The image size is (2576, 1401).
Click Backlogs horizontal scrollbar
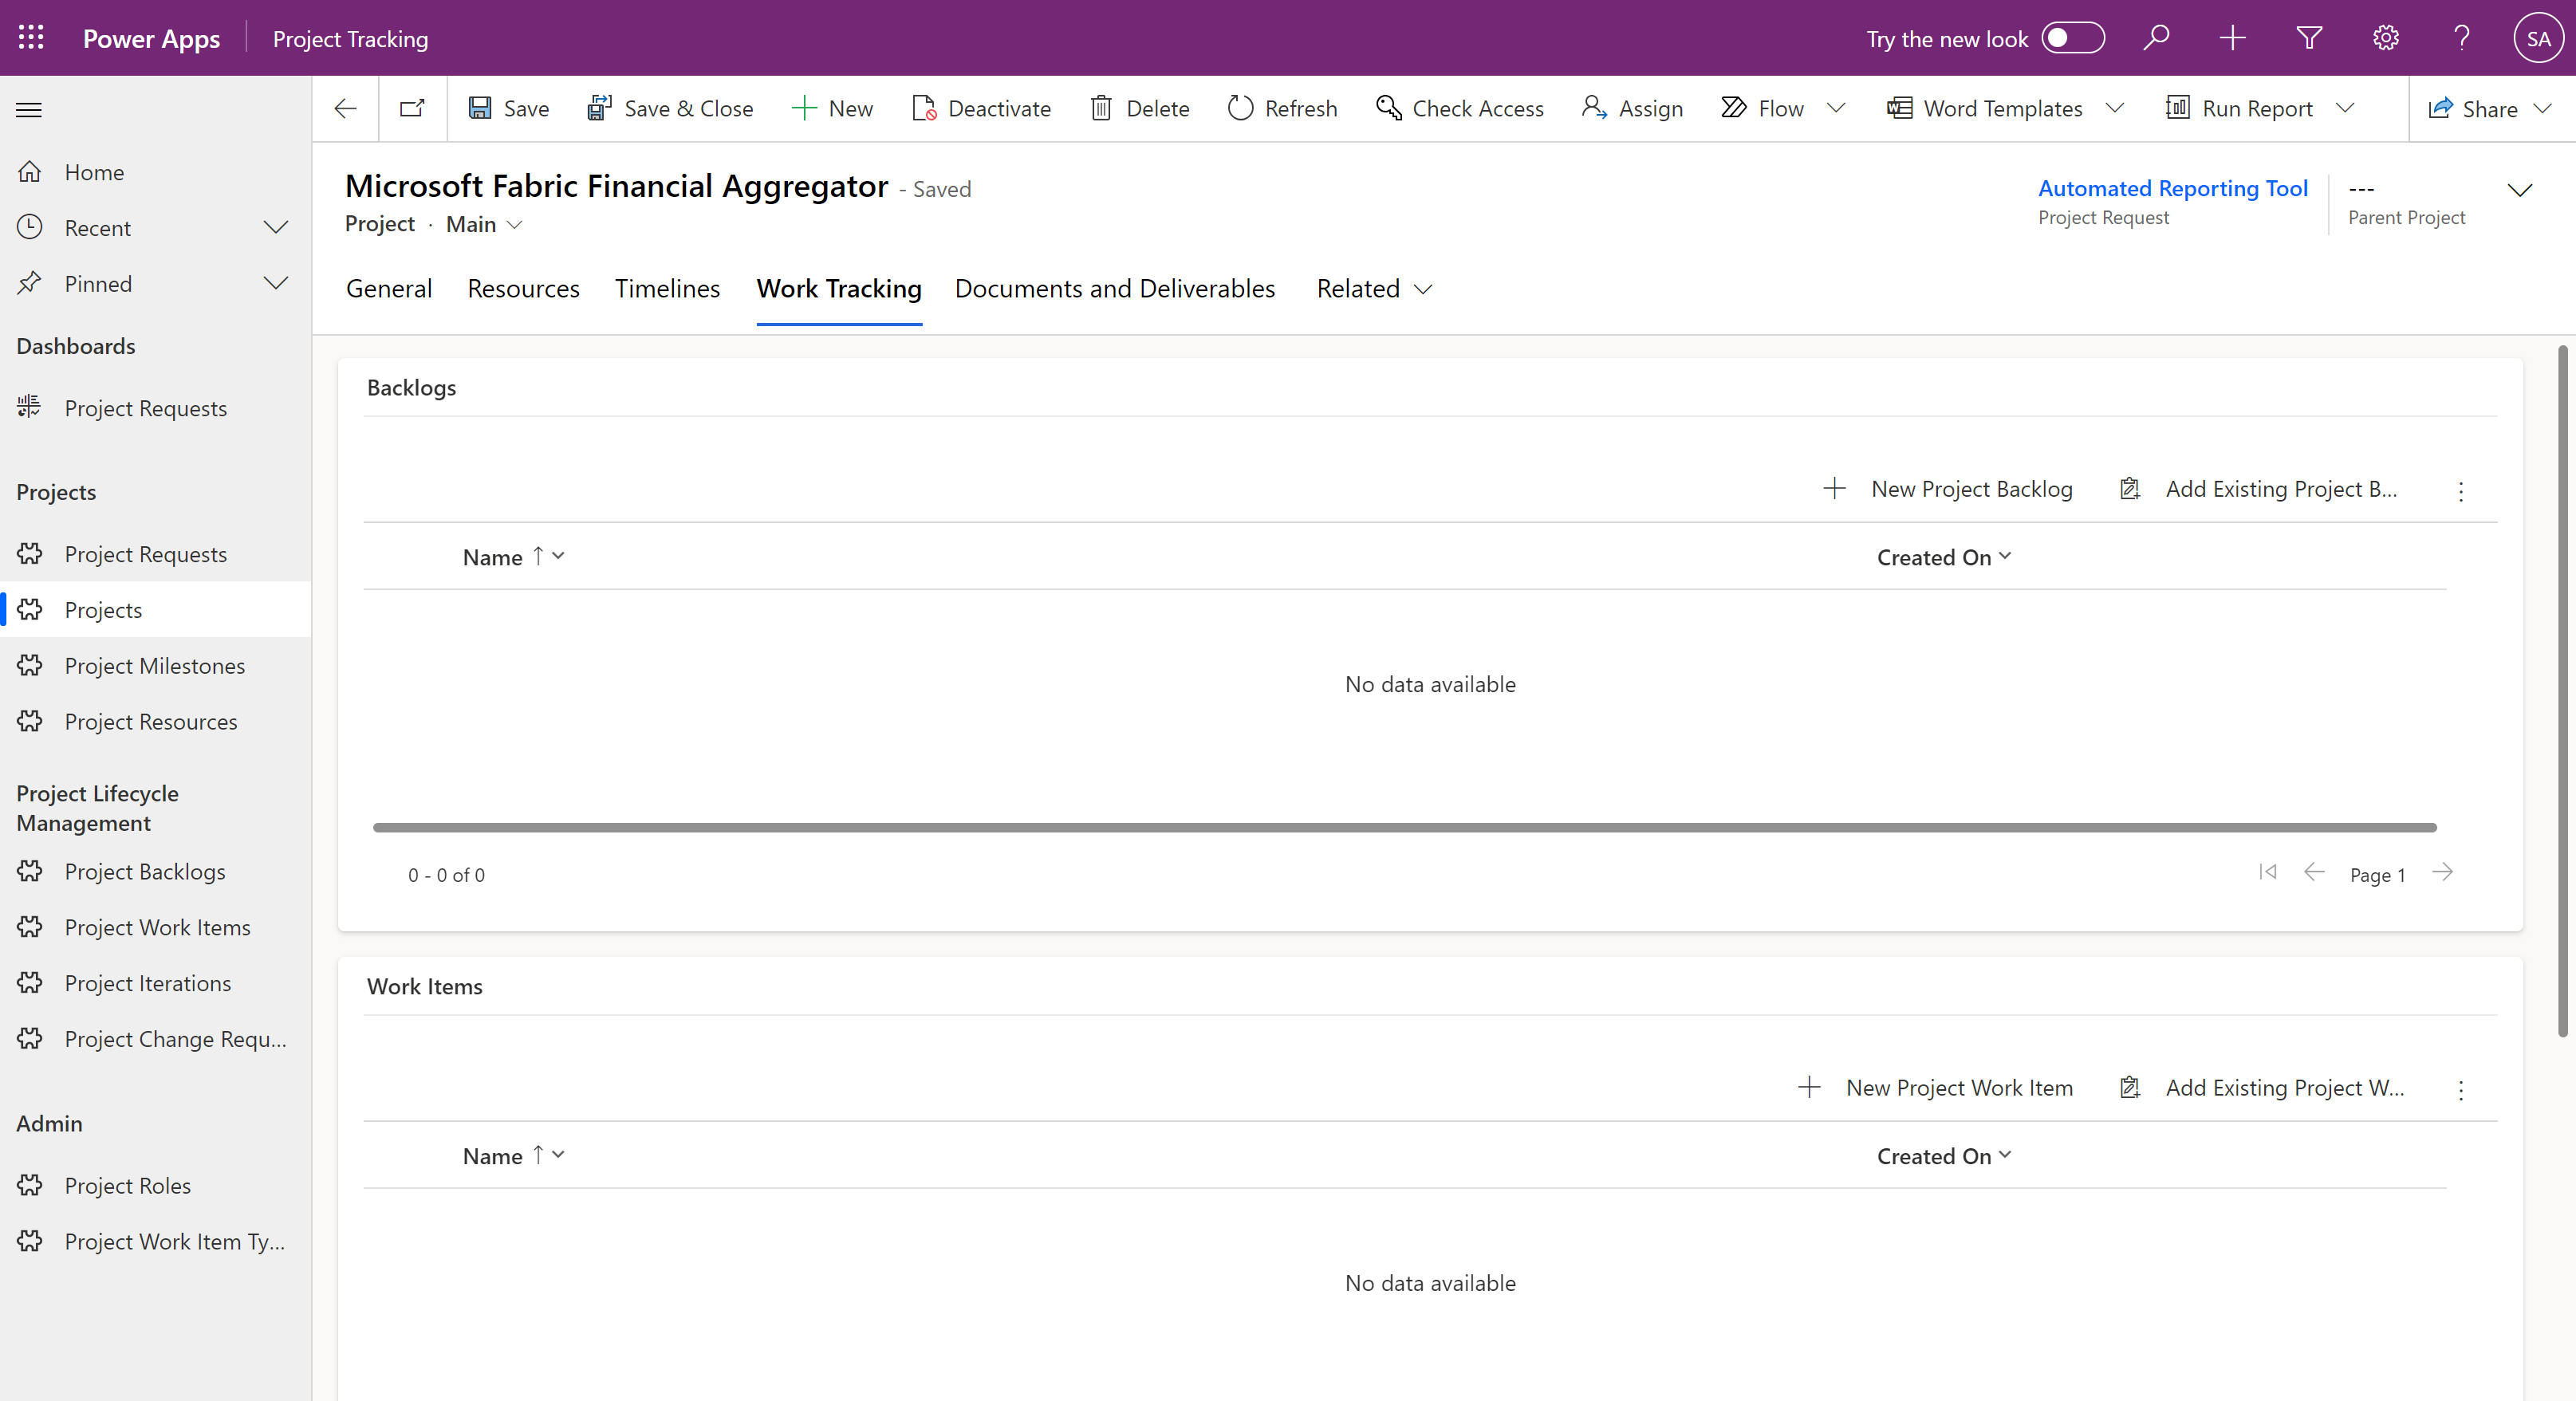click(x=1404, y=827)
